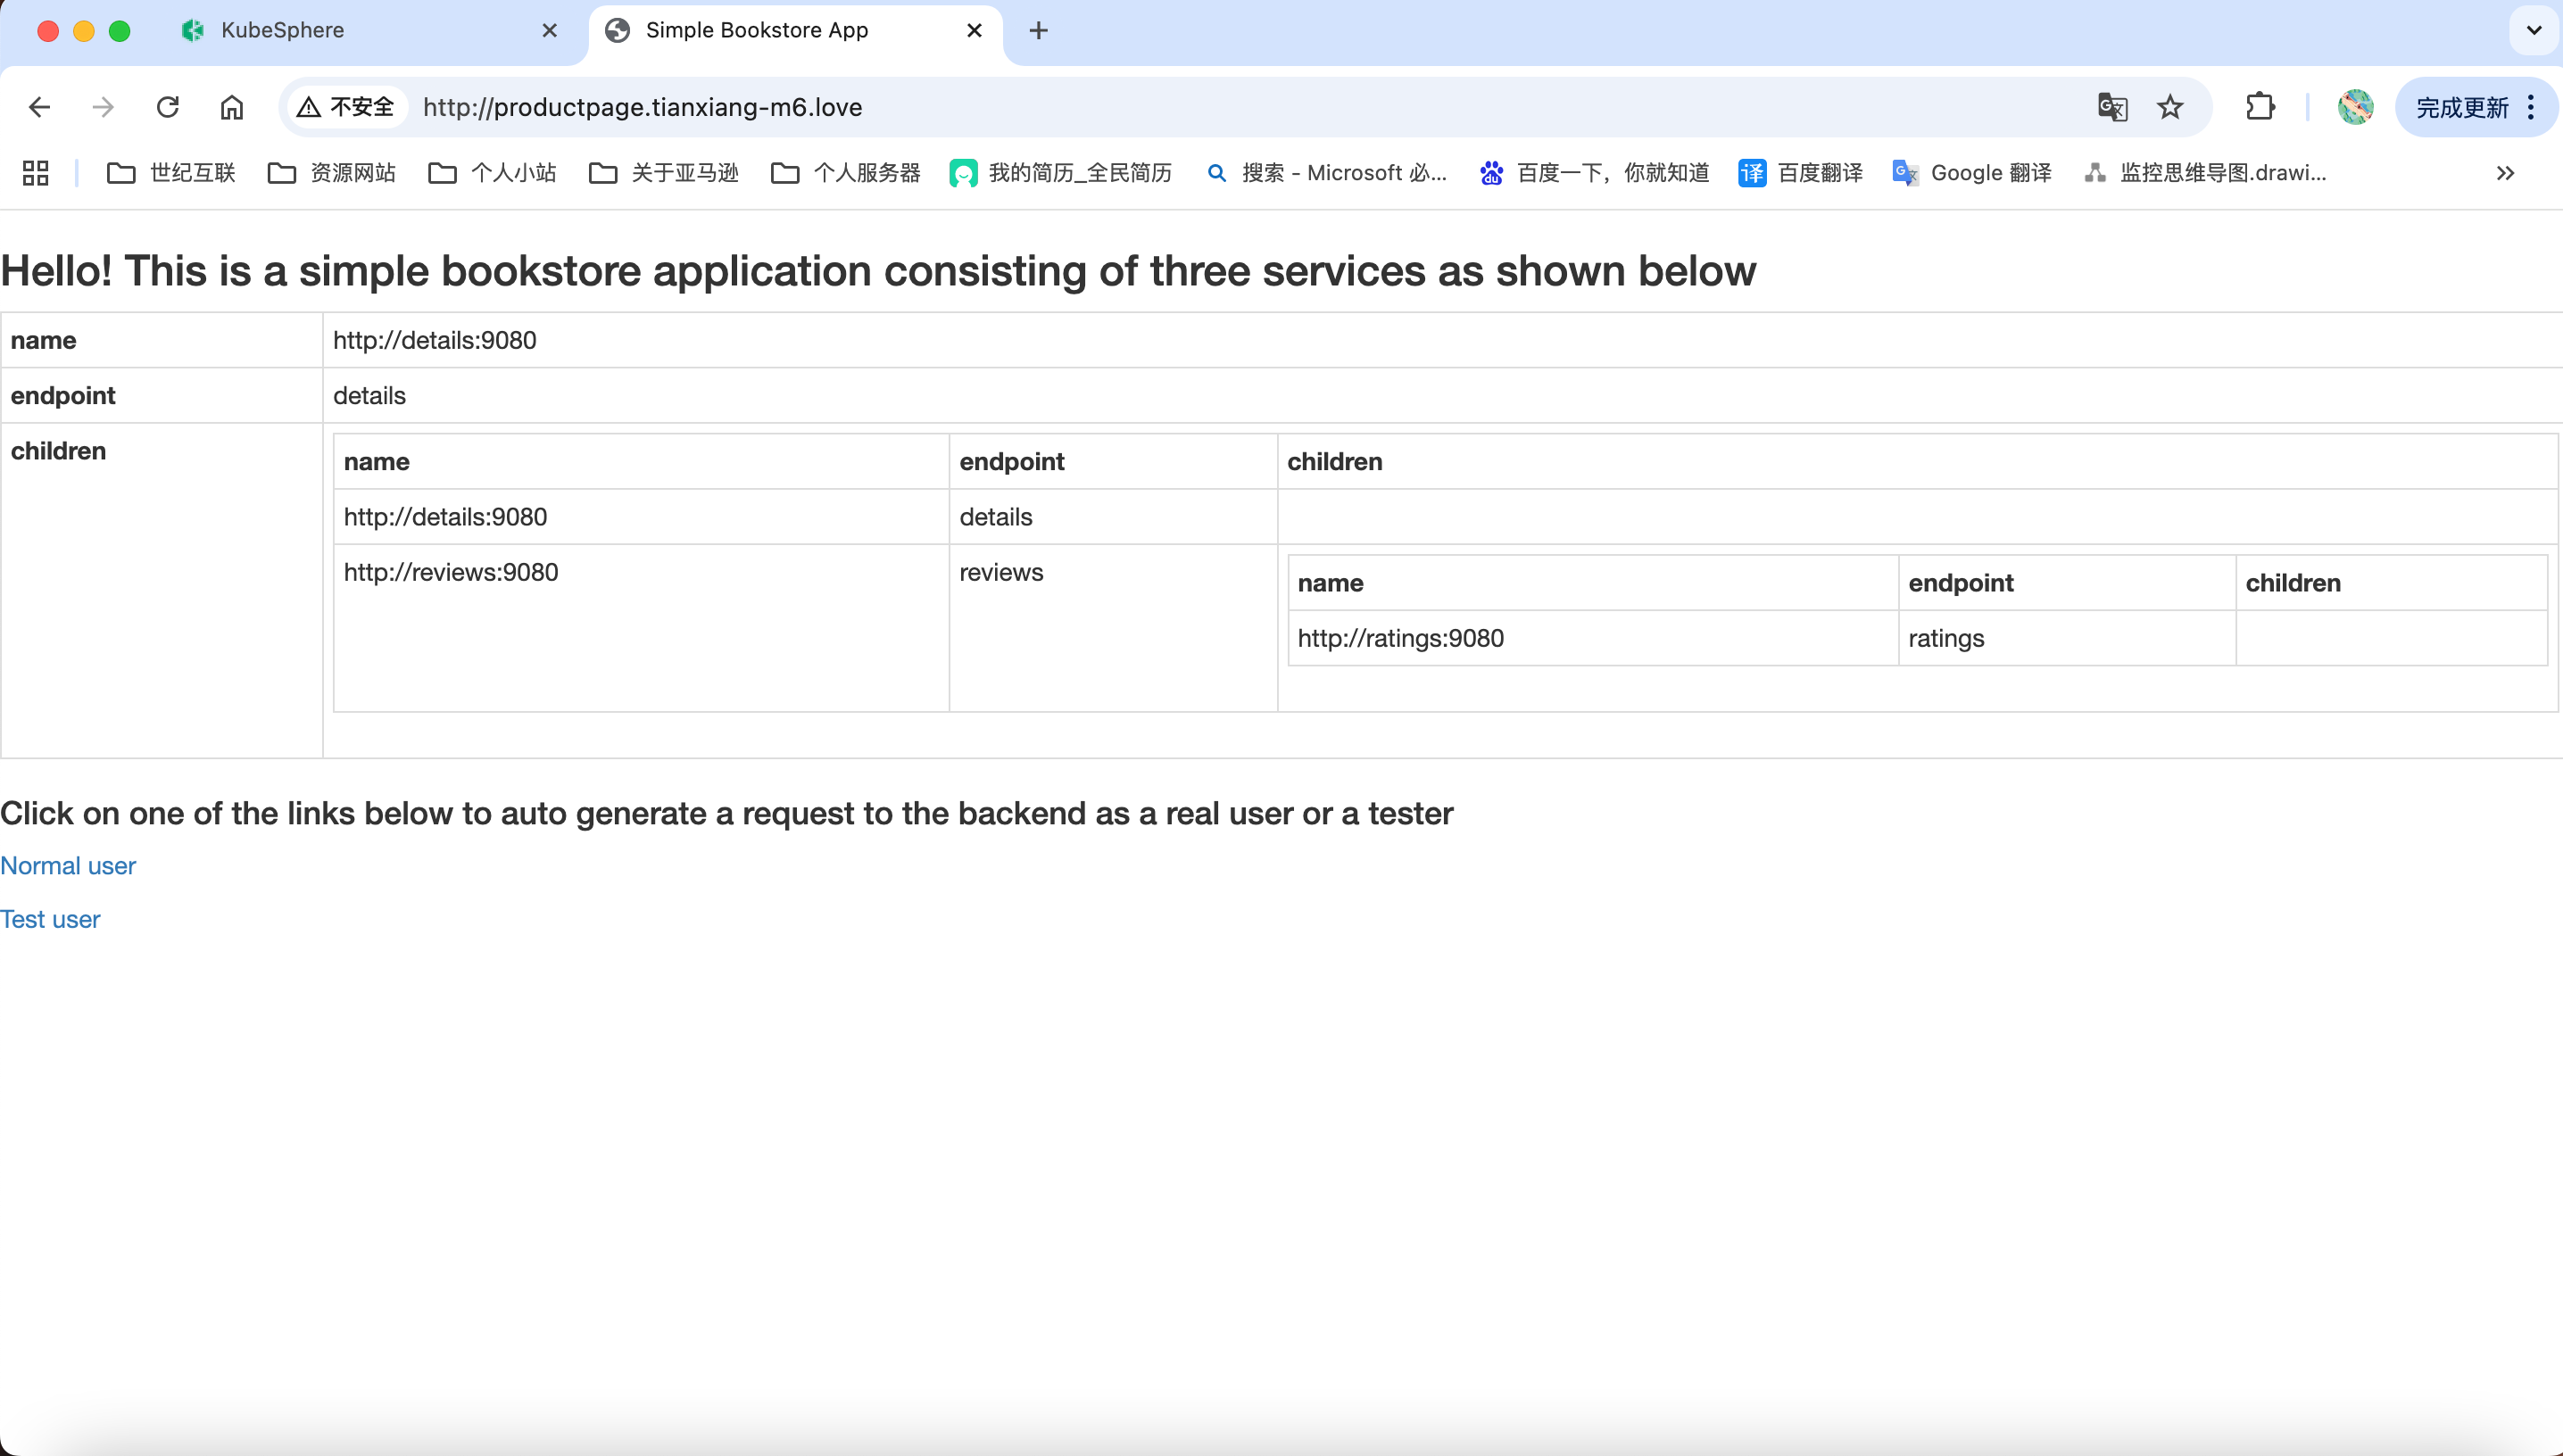Reload the bookstore page
Image resolution: width=2563 pixels, height=1456 pixels.
point(167,107)
